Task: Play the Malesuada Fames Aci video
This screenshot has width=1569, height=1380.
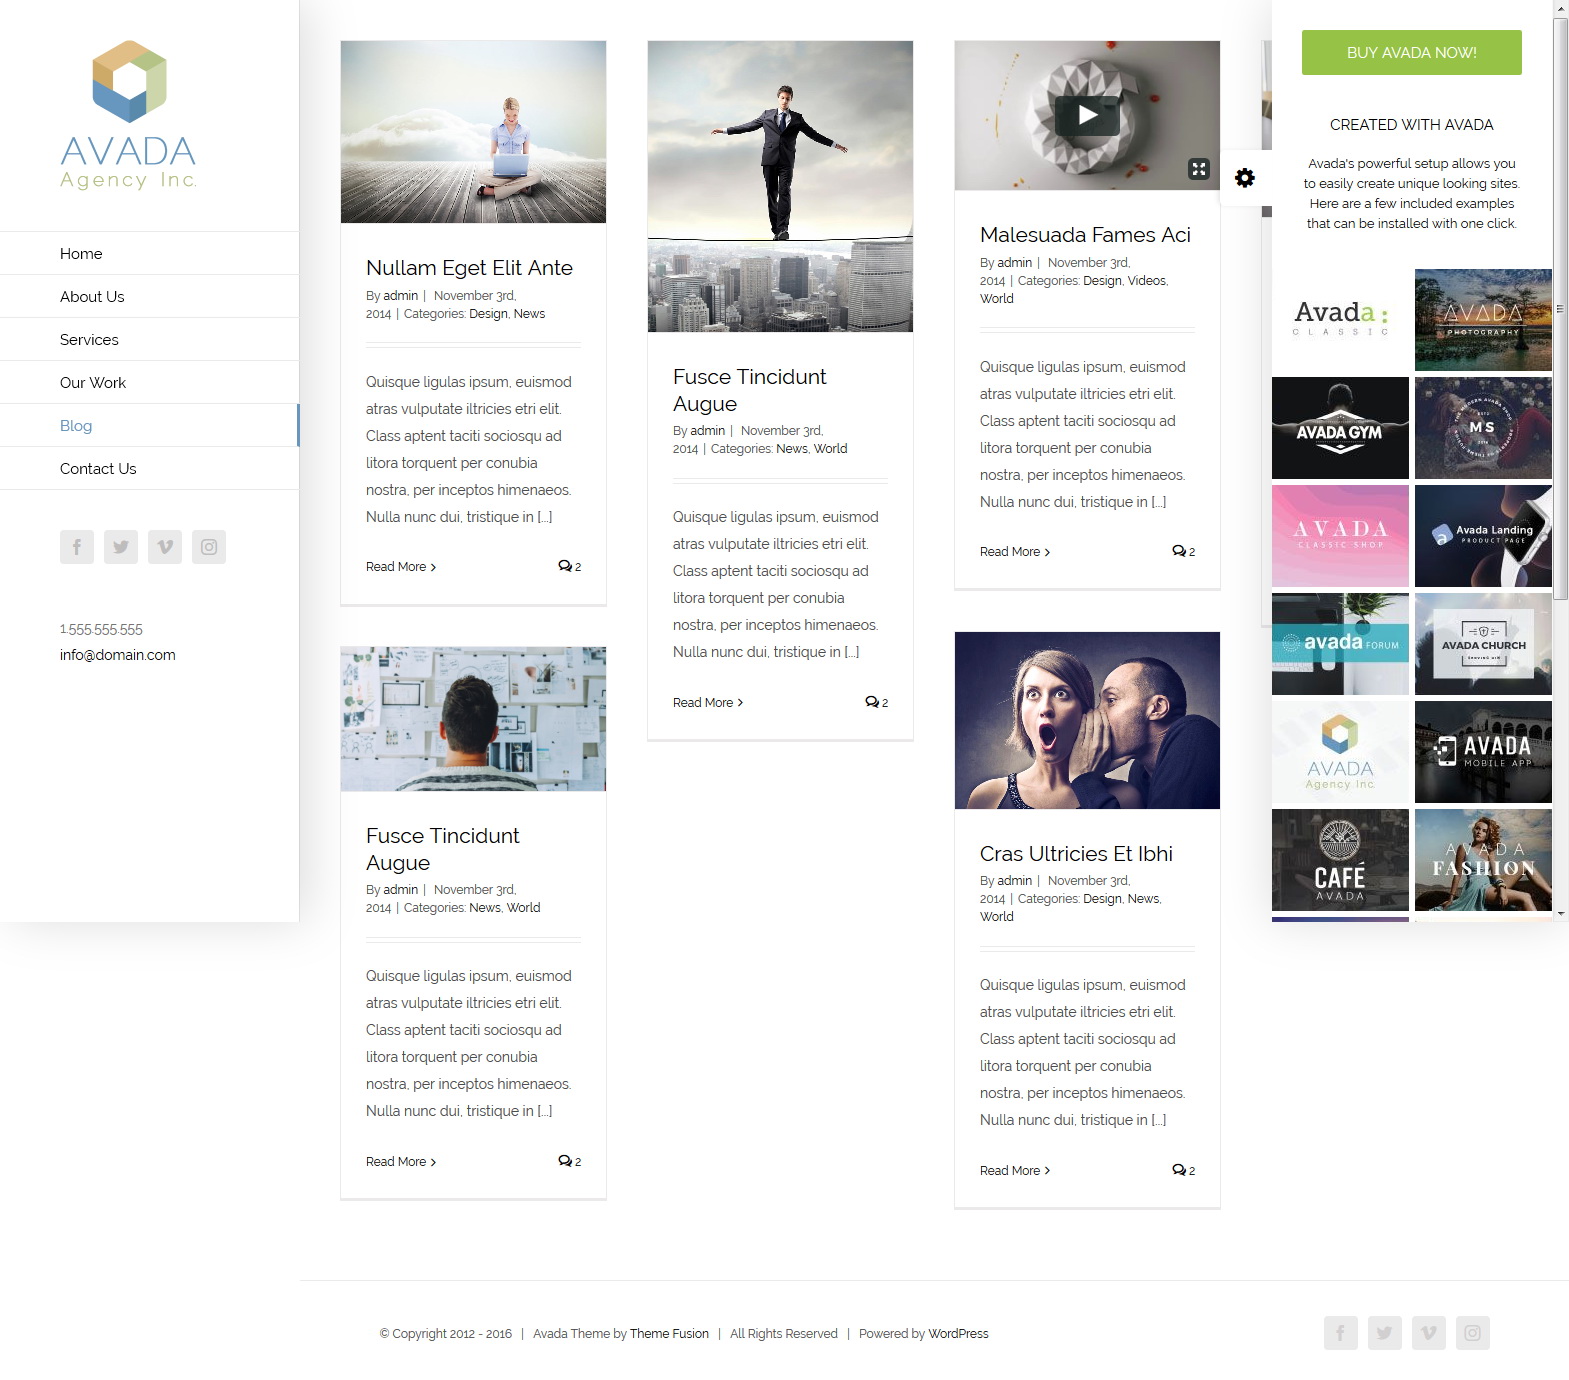Action: coord(1088,115)
